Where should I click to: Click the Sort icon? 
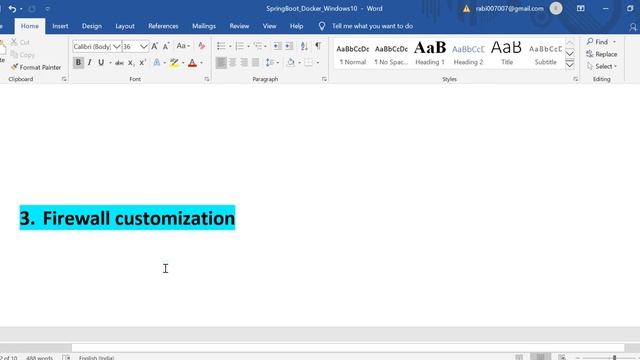point(304,46)
